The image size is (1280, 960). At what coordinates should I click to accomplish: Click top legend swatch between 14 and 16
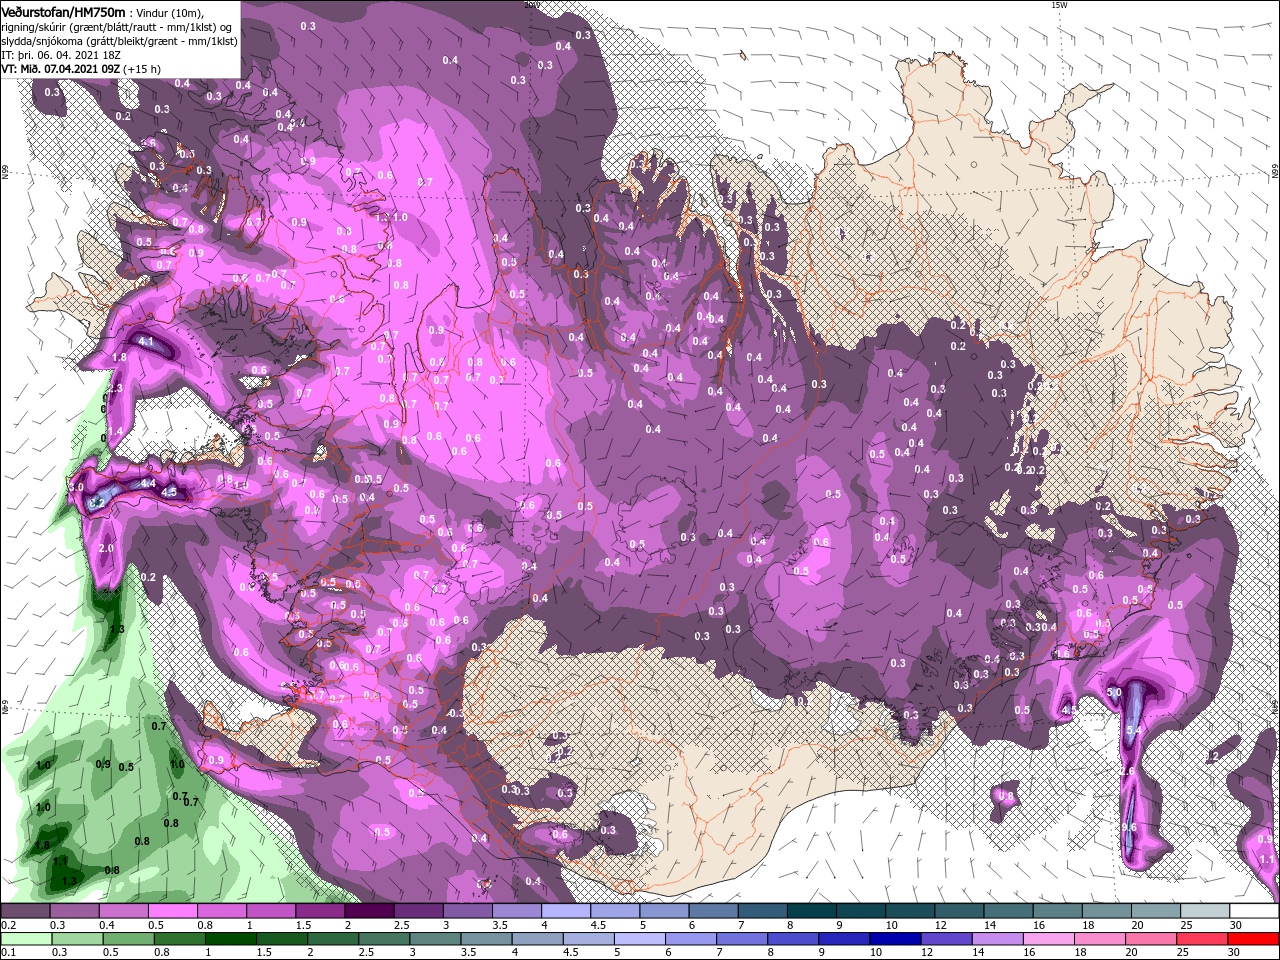tap(1008, 911)
